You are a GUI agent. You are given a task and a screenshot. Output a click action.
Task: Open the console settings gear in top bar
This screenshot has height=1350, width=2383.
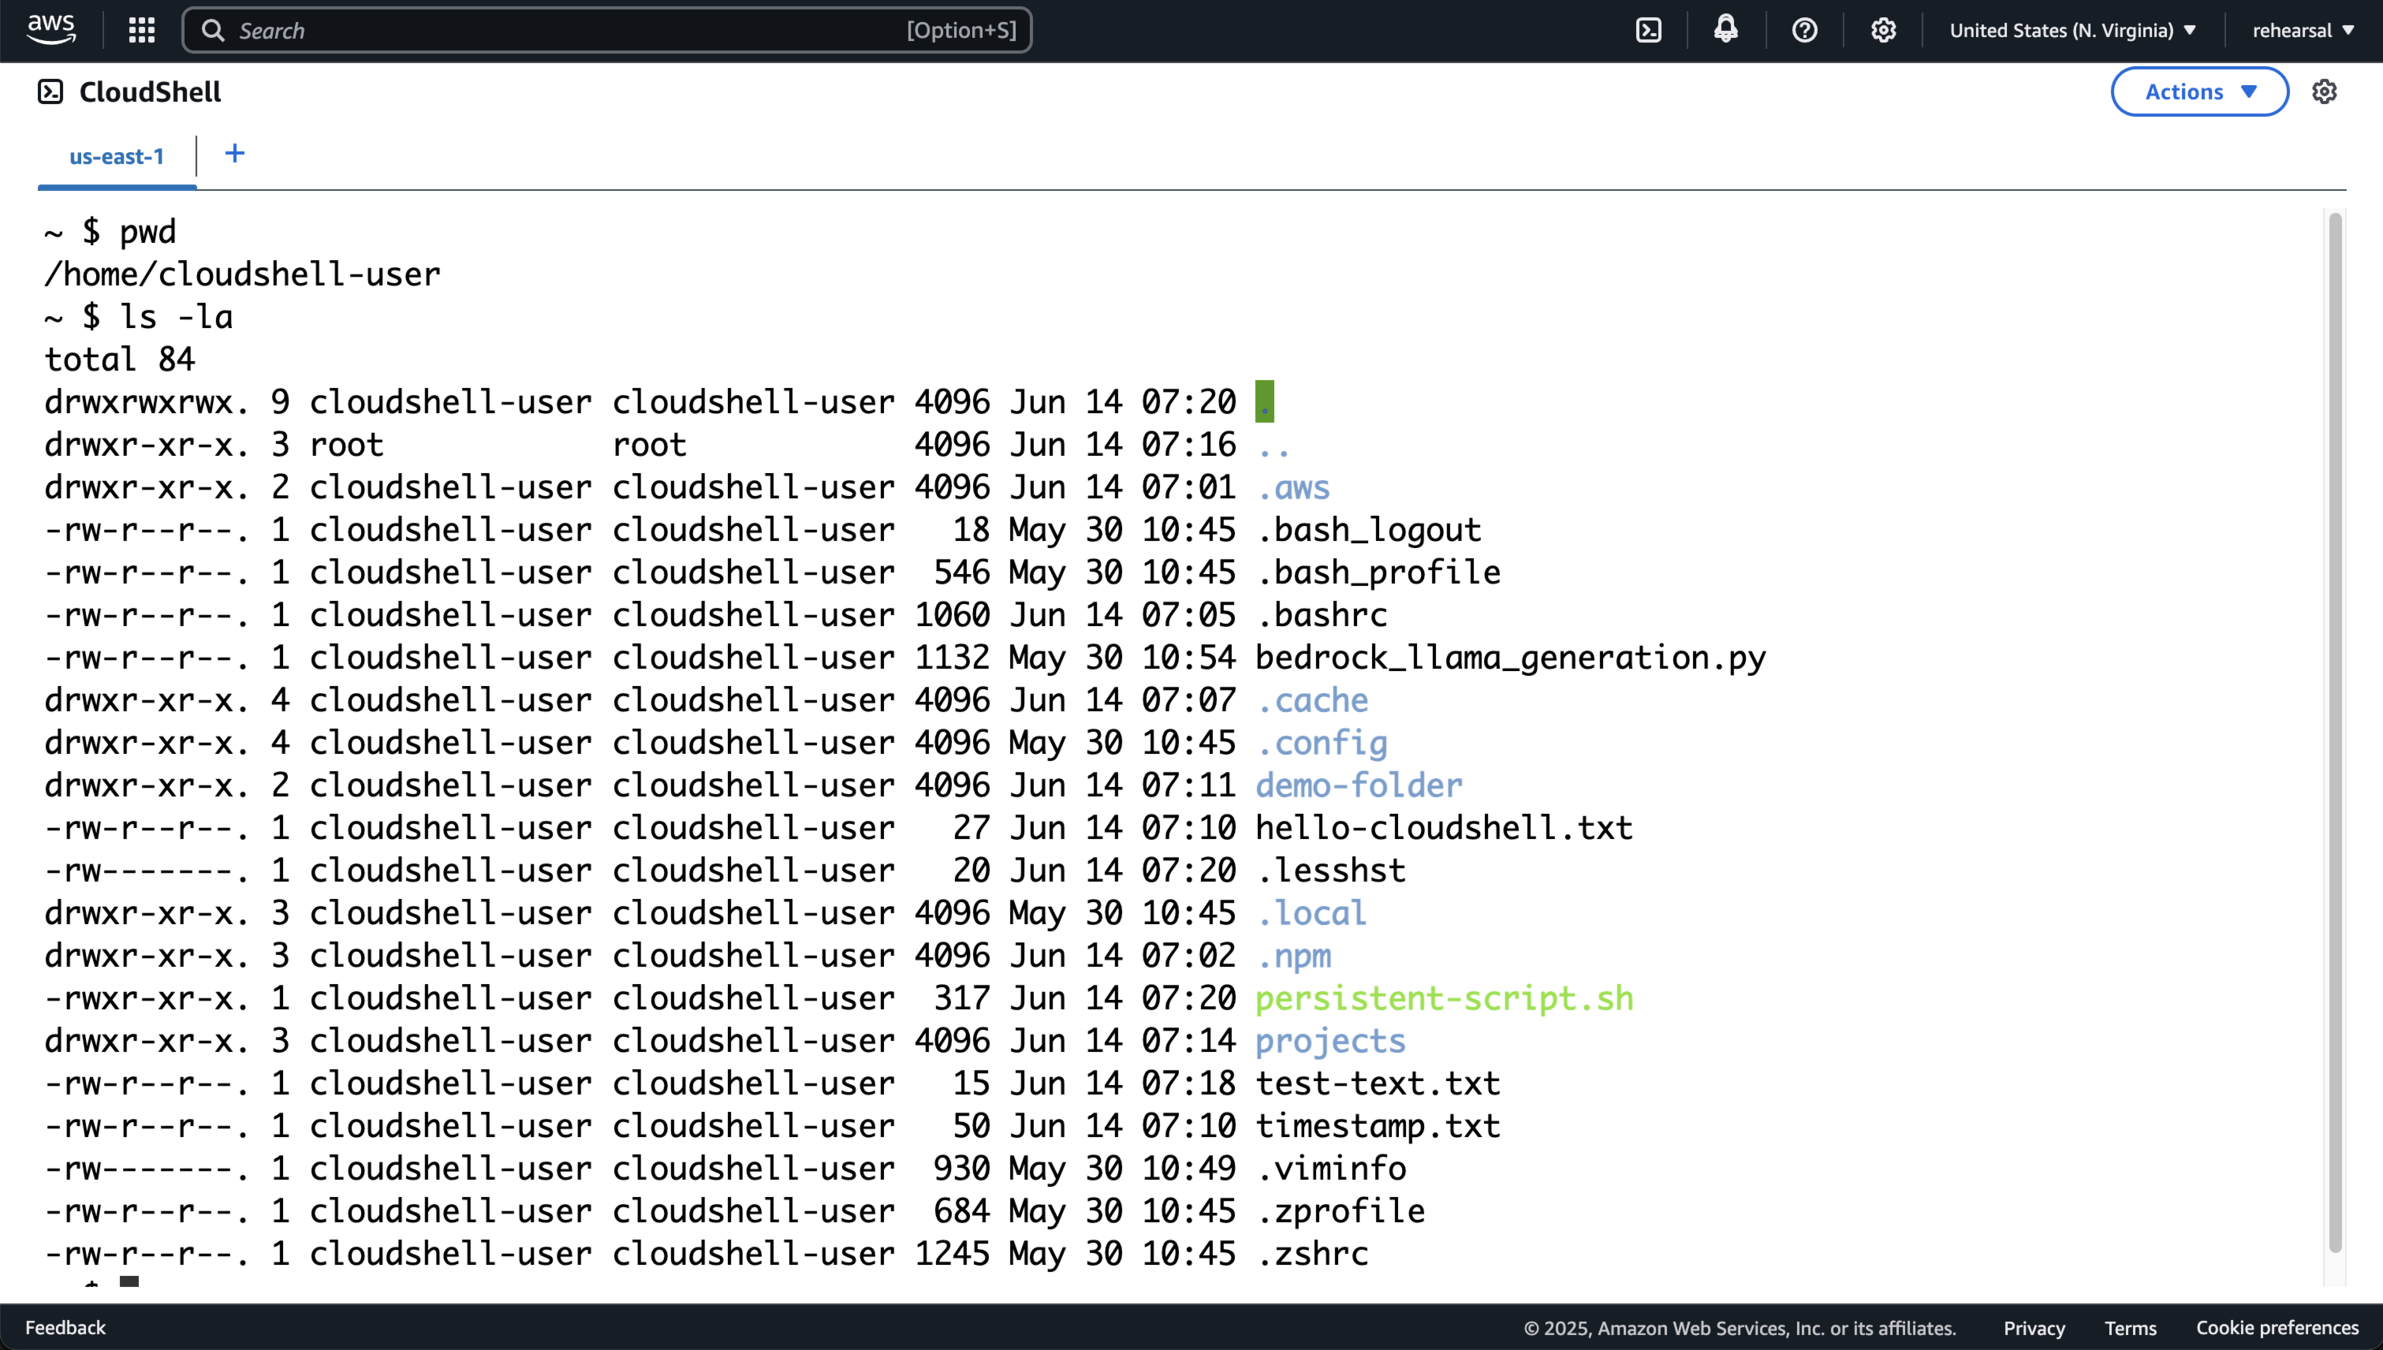point(1883,30)
